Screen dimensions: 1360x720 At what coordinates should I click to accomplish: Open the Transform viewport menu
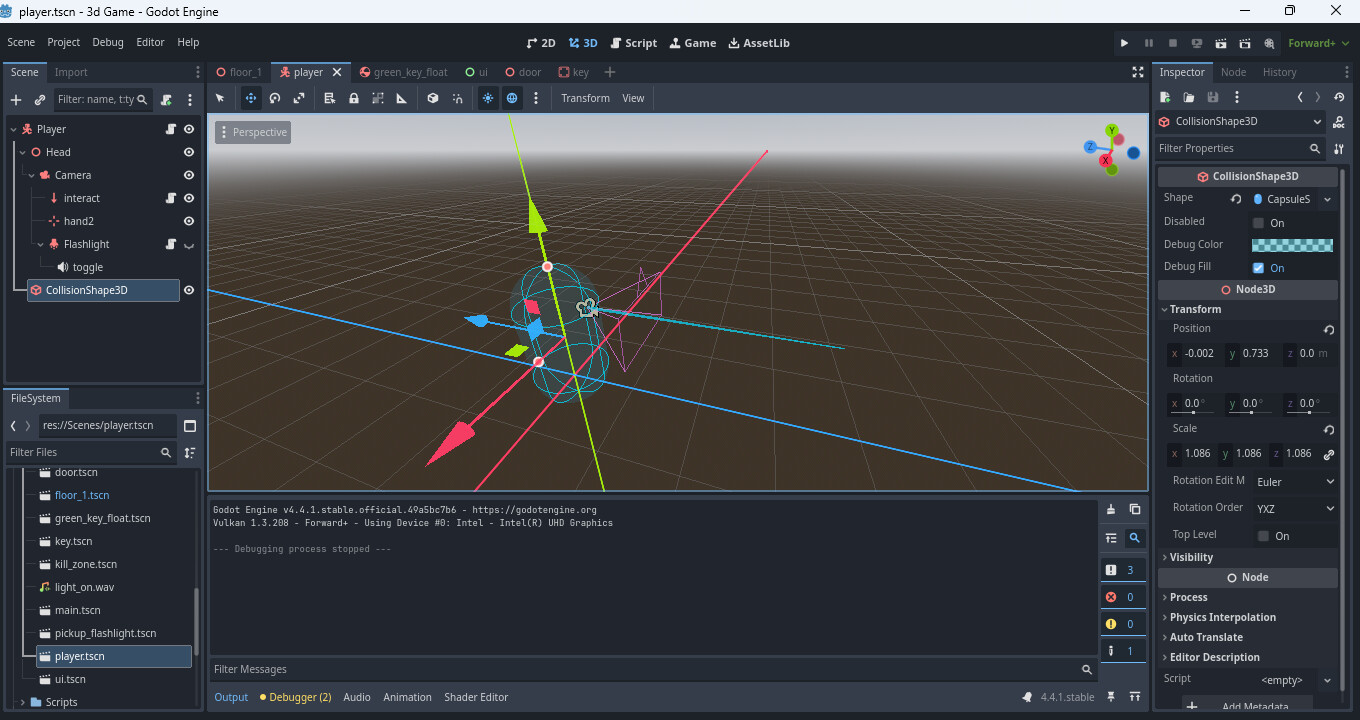point(585,98)
